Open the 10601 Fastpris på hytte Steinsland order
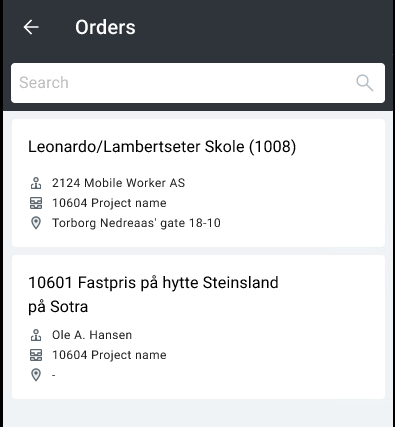This screenshot has width=395, height=427. point(198,327)
